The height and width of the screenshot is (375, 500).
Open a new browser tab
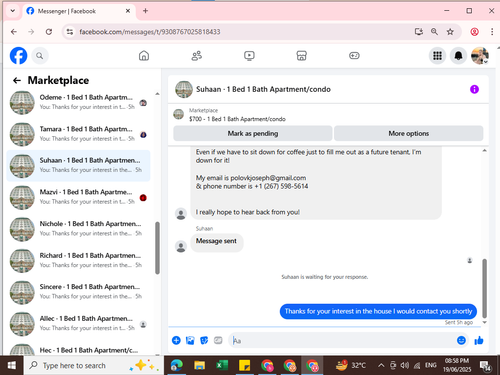[145, 11]
